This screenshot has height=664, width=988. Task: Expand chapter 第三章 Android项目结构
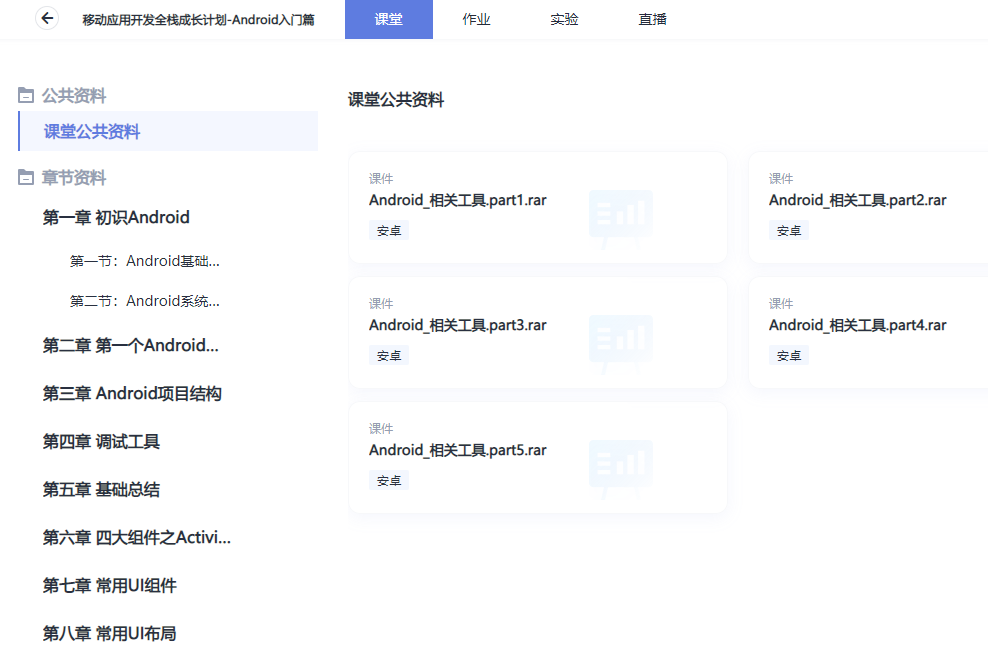(132, 394)
